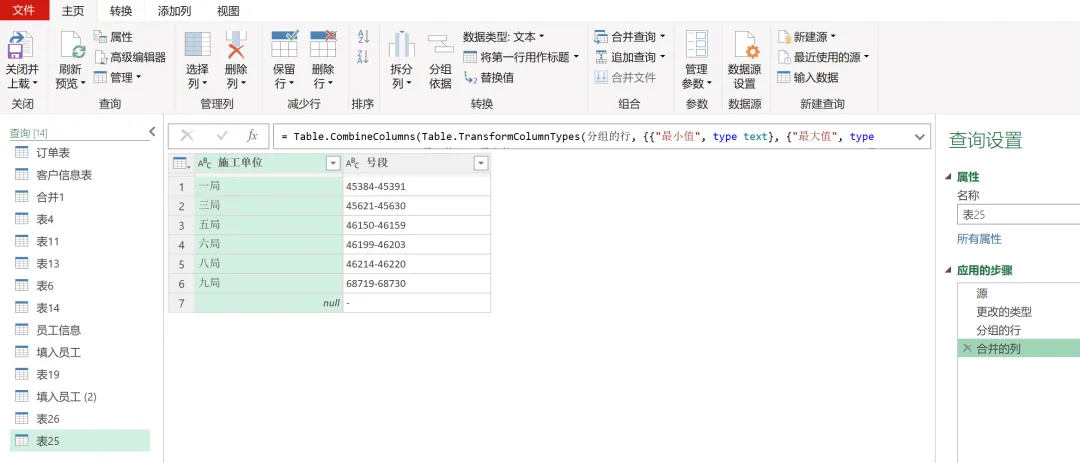
Task: Click the cell 68719-68730
Action: pyautogui.click(x=417, y=284)
